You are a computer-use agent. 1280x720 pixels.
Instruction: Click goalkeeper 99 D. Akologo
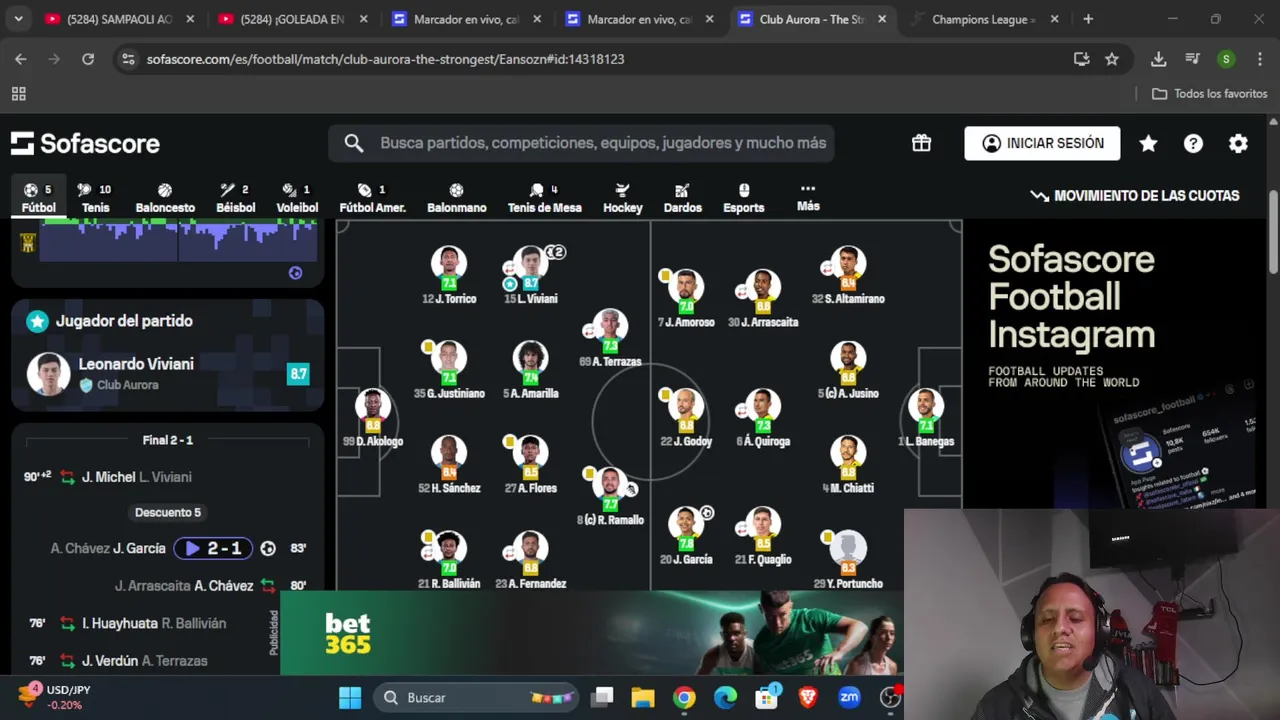pos(372,418)
